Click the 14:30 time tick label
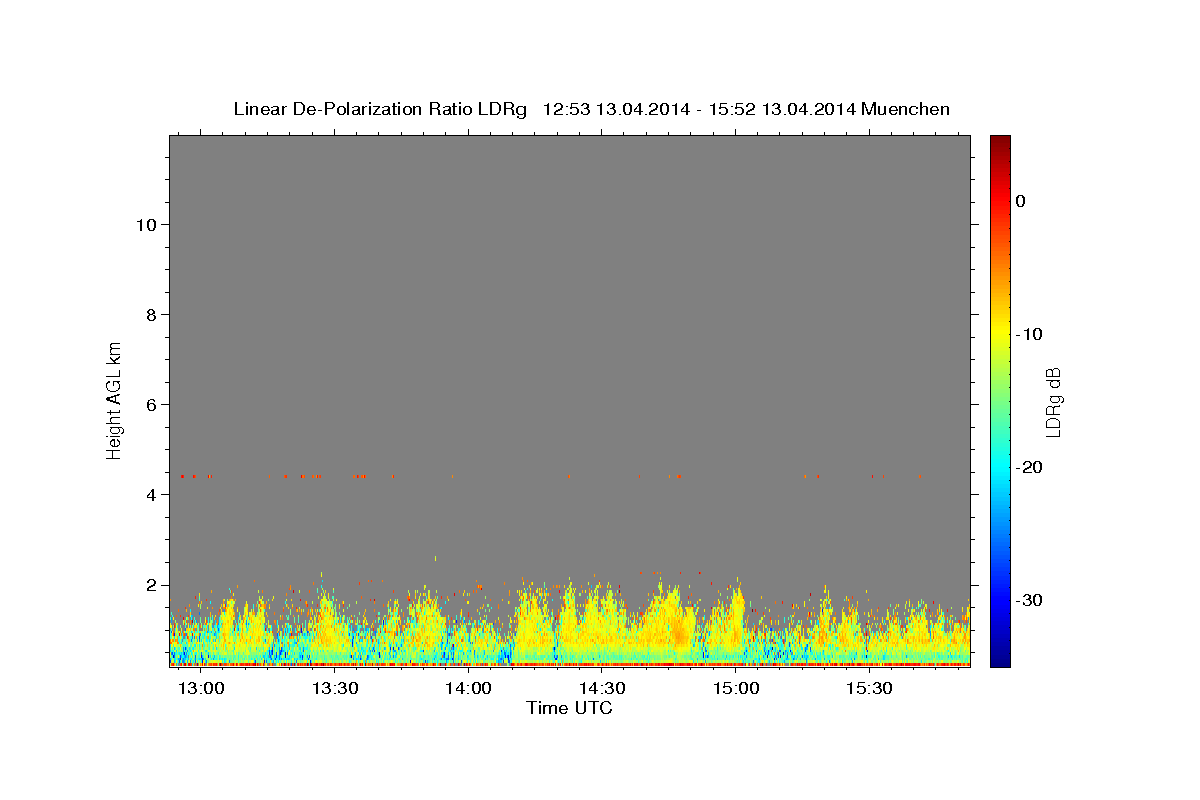The width and height of the screenshot is (1200, 800). click(x=602, y=689)
